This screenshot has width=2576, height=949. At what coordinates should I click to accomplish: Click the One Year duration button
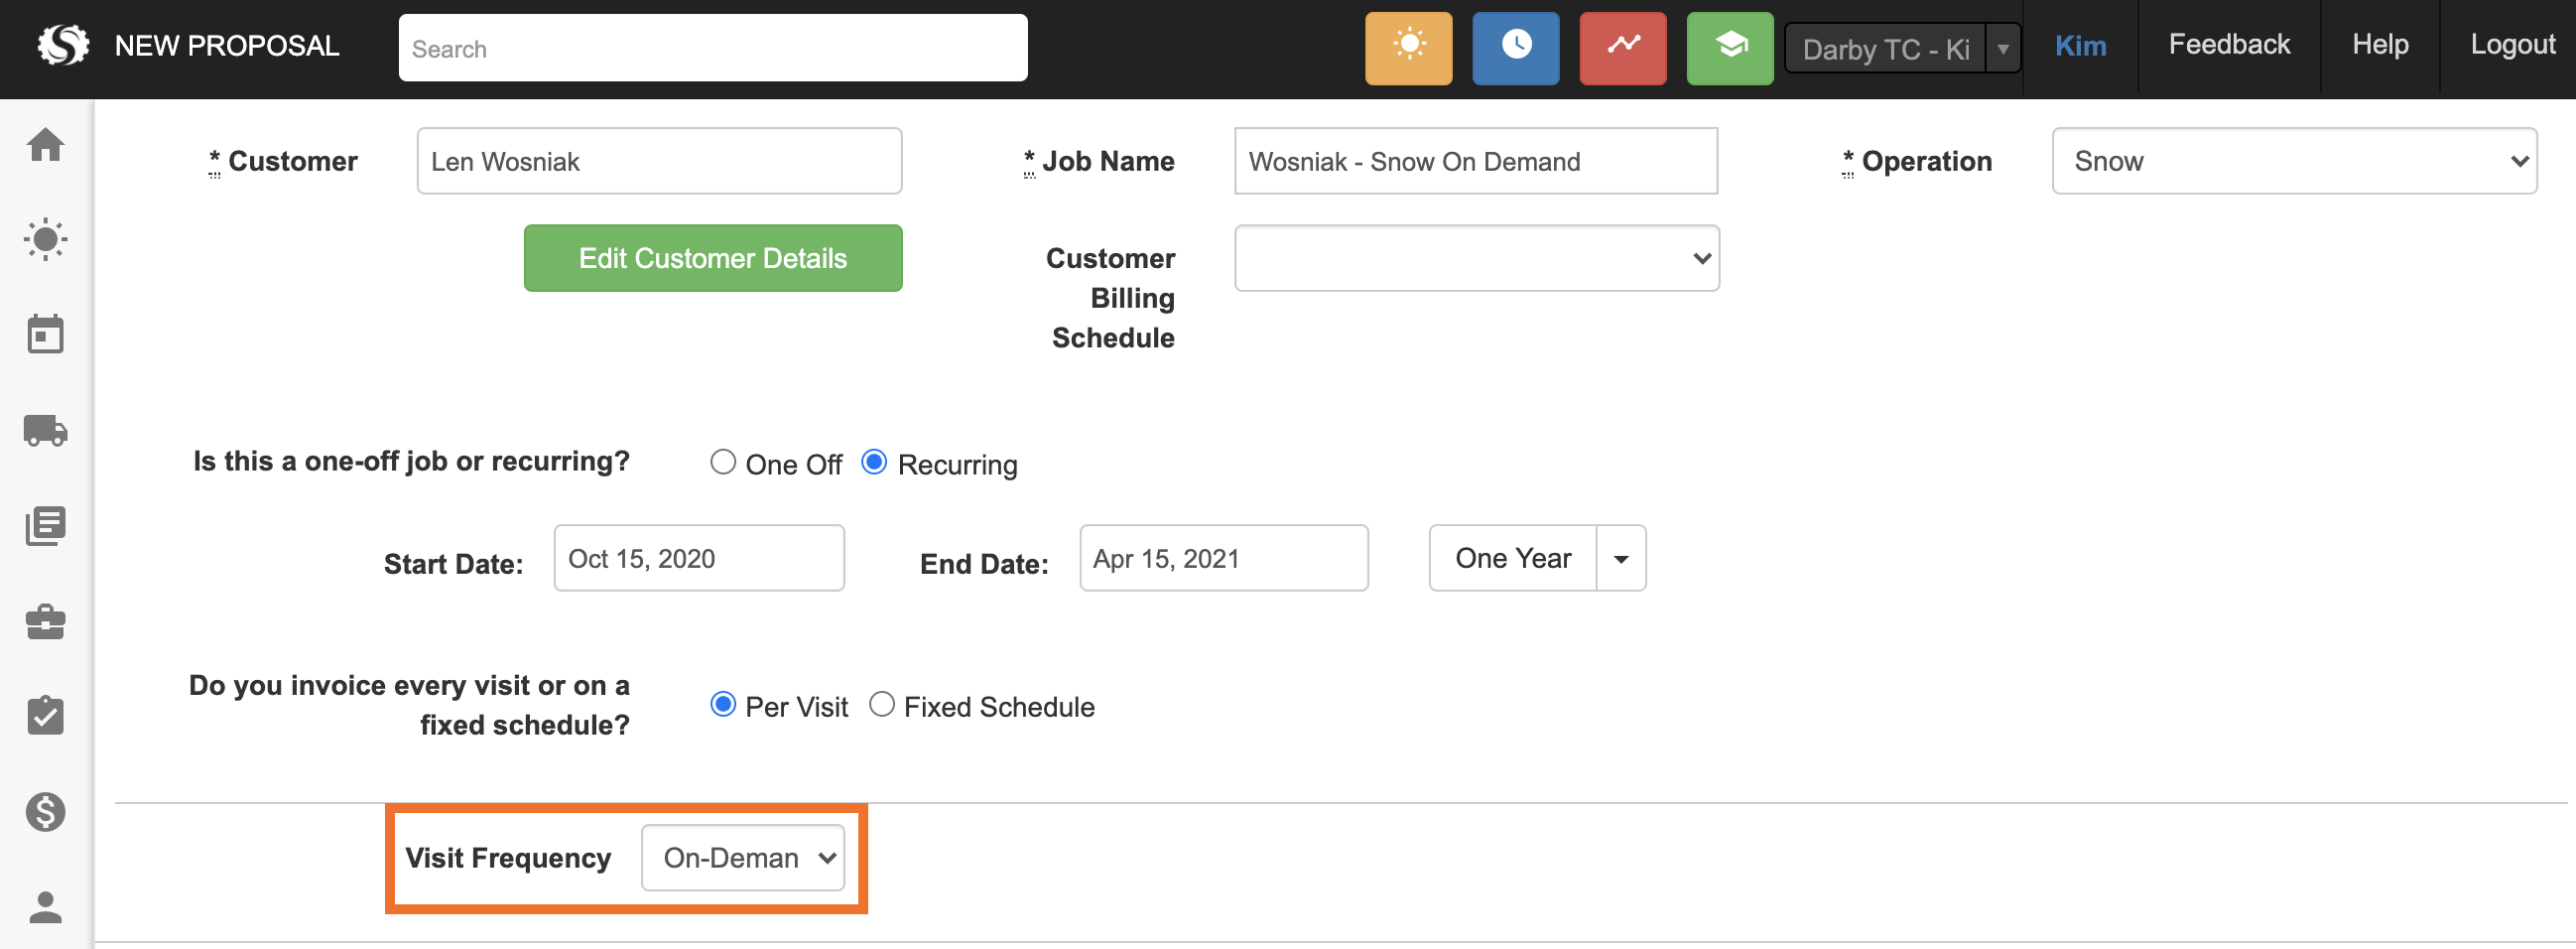pos(1513,558)
